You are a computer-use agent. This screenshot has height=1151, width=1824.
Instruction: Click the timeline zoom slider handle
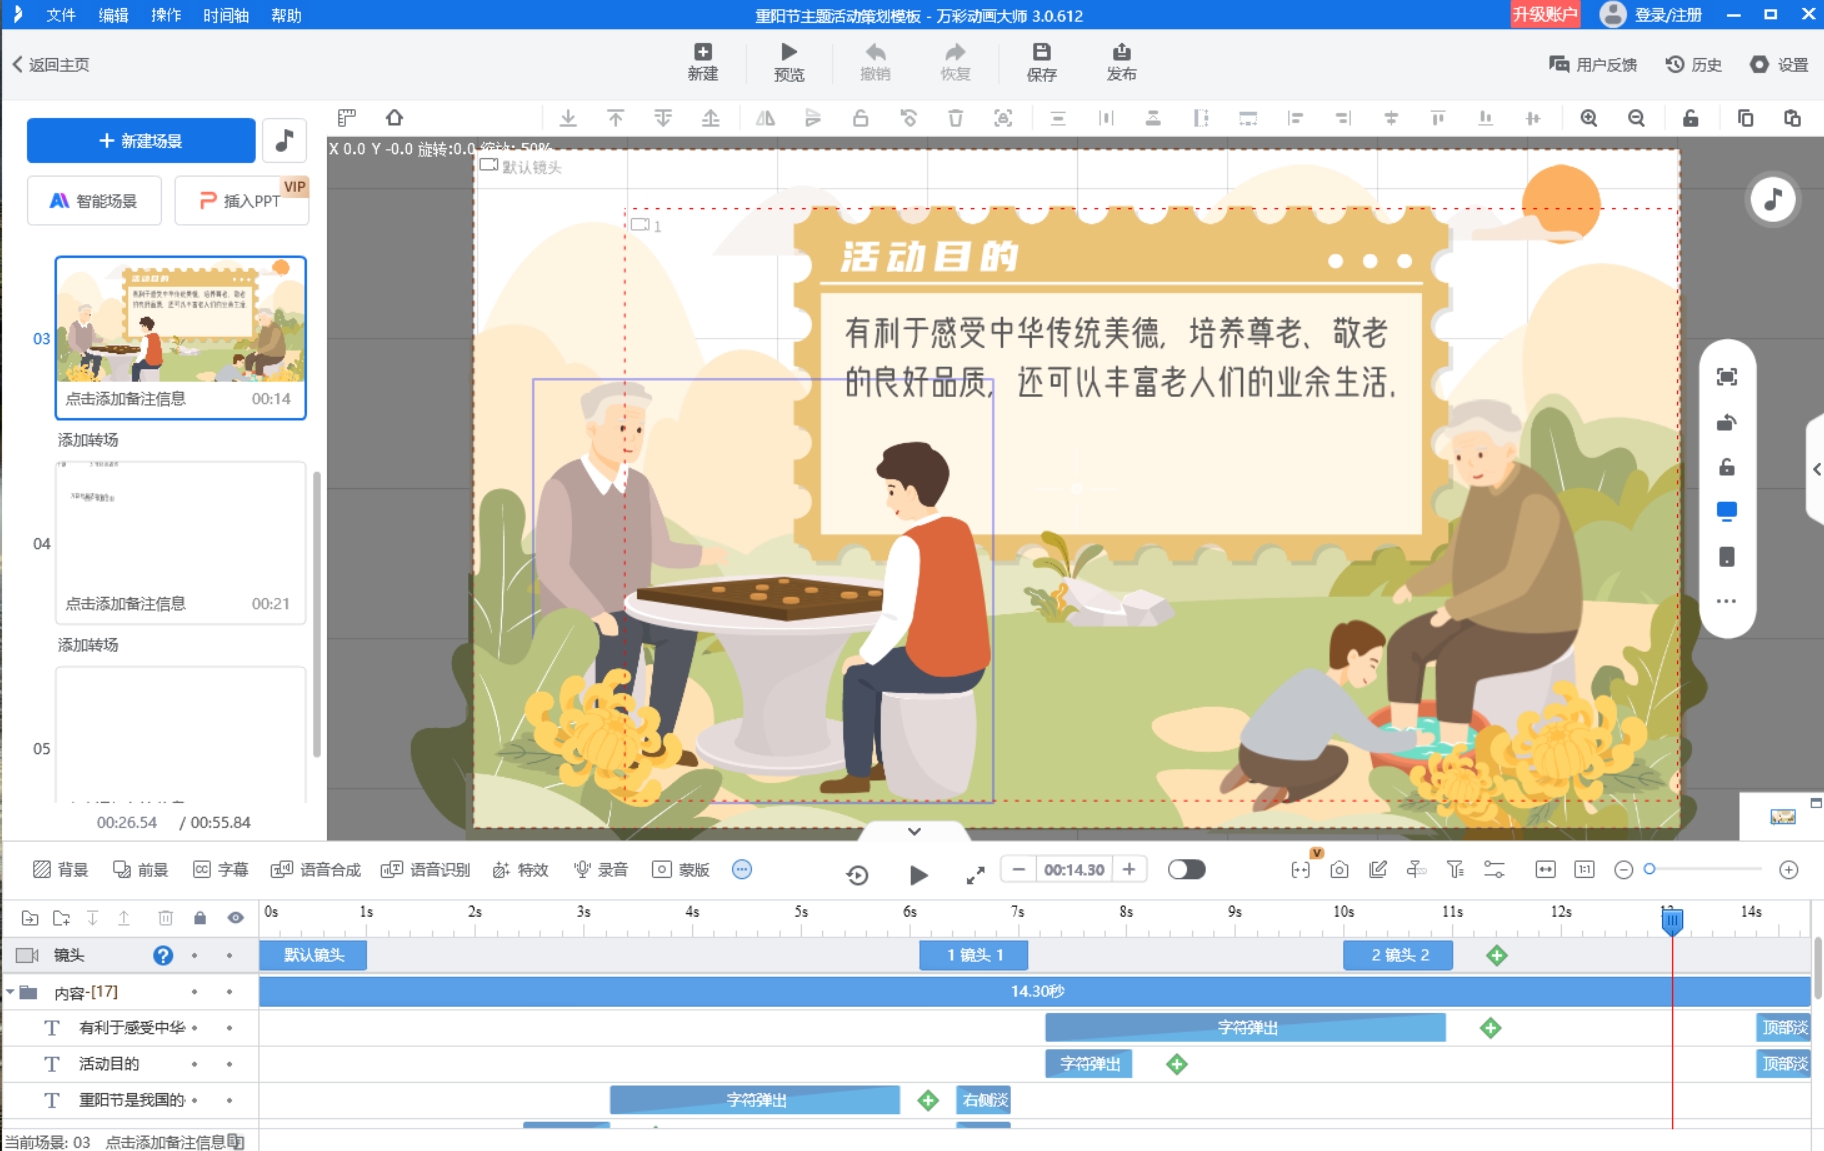click(1650, 869)
